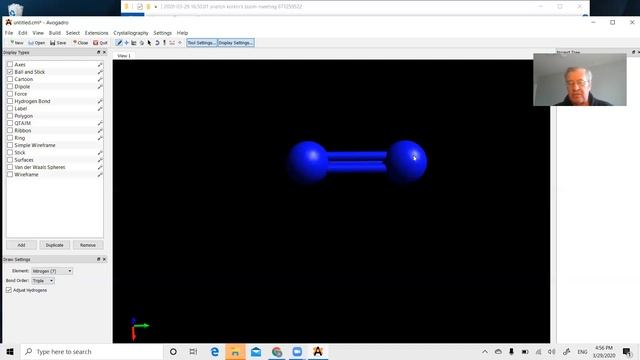The image size is (640, 360).
Task: Select the Auto Rotate tool
Action: 157,43
